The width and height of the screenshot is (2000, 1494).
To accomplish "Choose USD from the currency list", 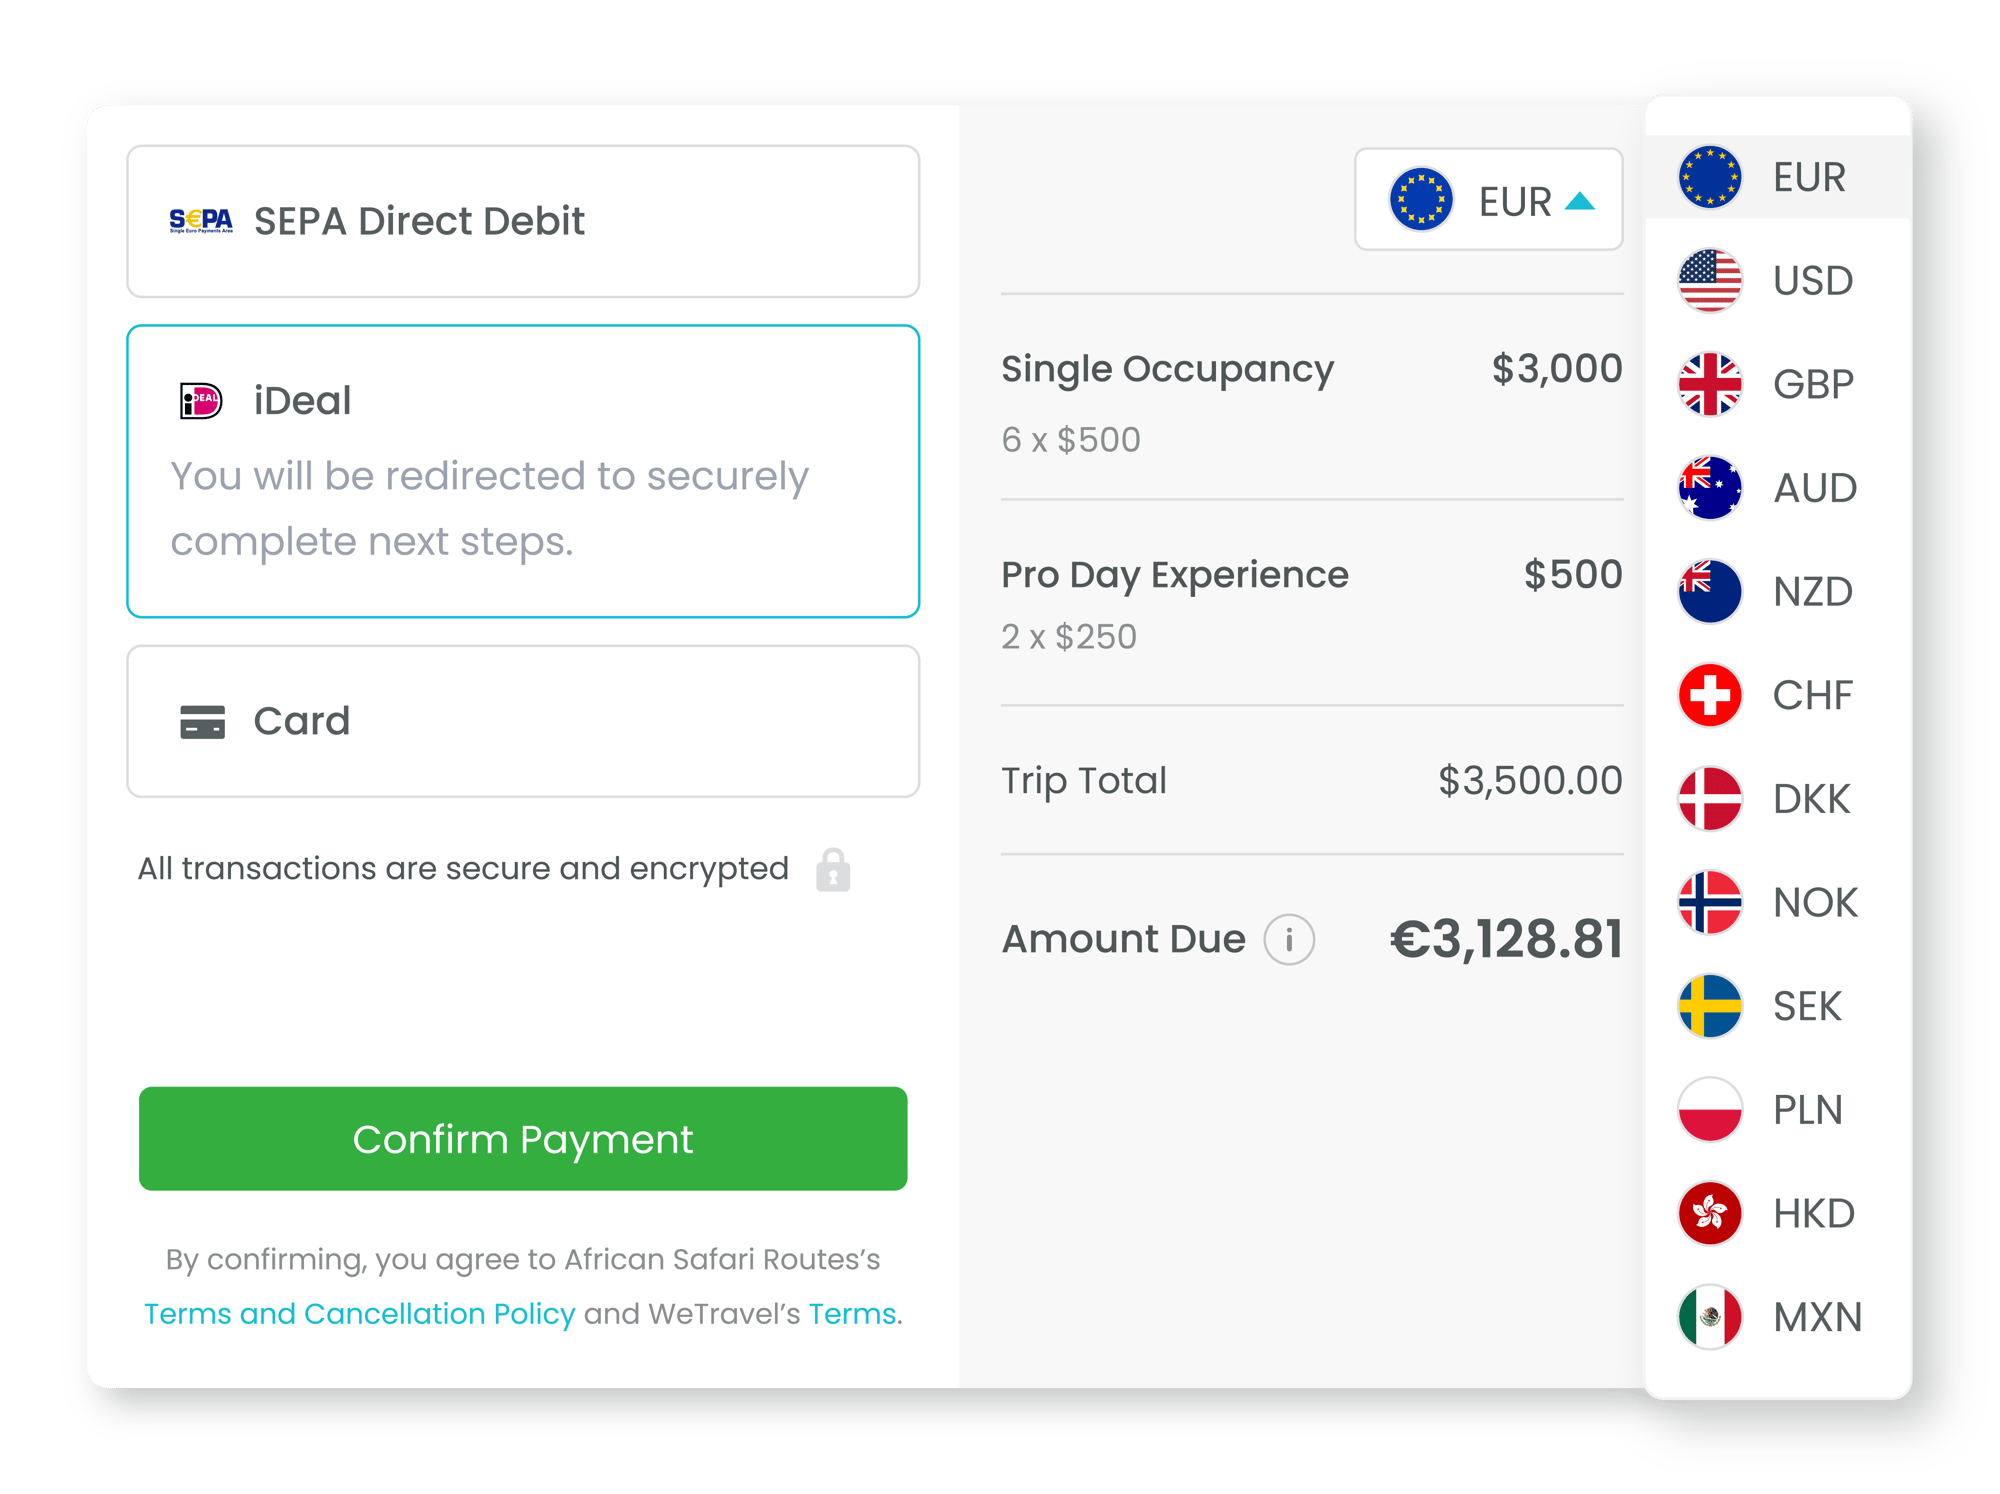I will tap(1778, 281).
